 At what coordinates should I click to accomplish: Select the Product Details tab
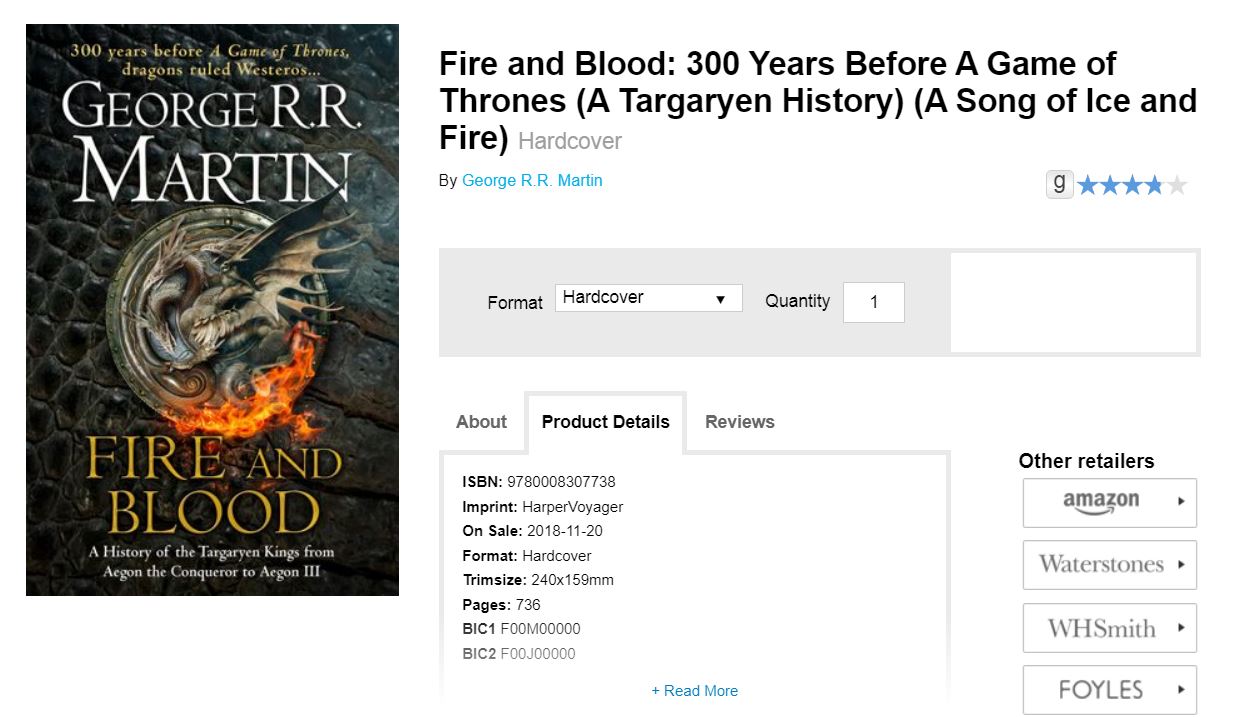[x=605, y=422]
